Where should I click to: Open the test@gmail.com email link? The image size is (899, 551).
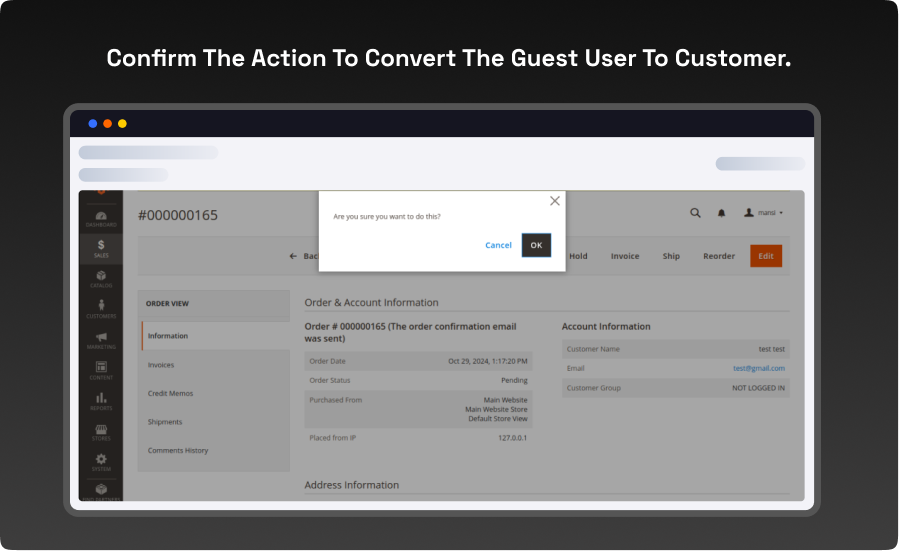758,368
